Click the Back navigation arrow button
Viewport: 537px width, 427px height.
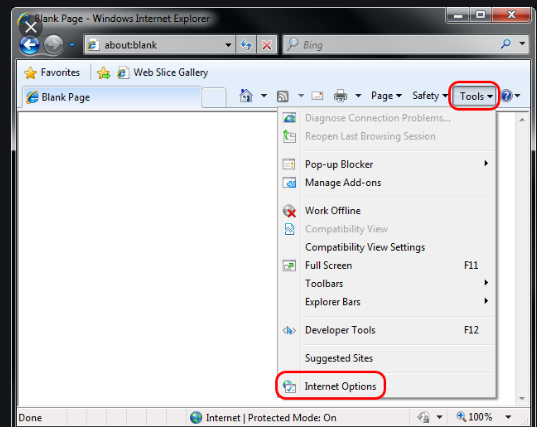30,45
